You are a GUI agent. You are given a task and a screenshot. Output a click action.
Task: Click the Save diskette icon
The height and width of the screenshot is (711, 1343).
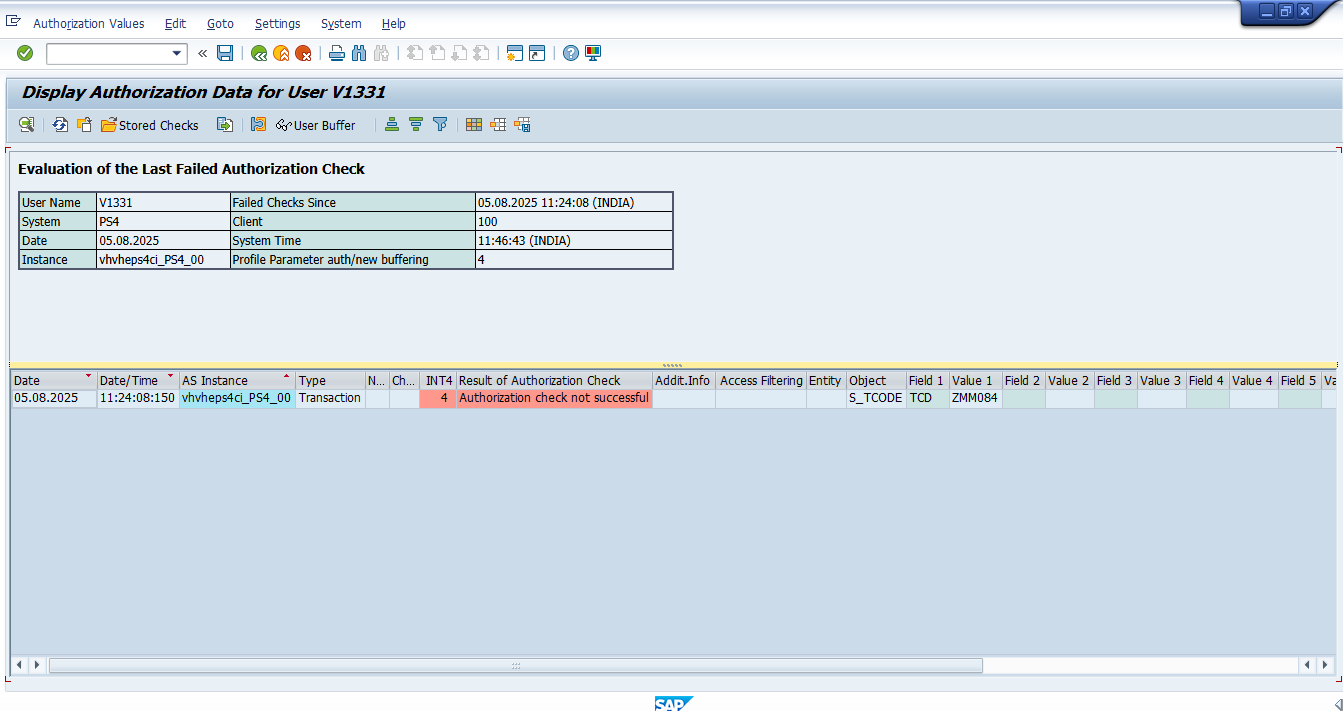(x=225, y=53)
